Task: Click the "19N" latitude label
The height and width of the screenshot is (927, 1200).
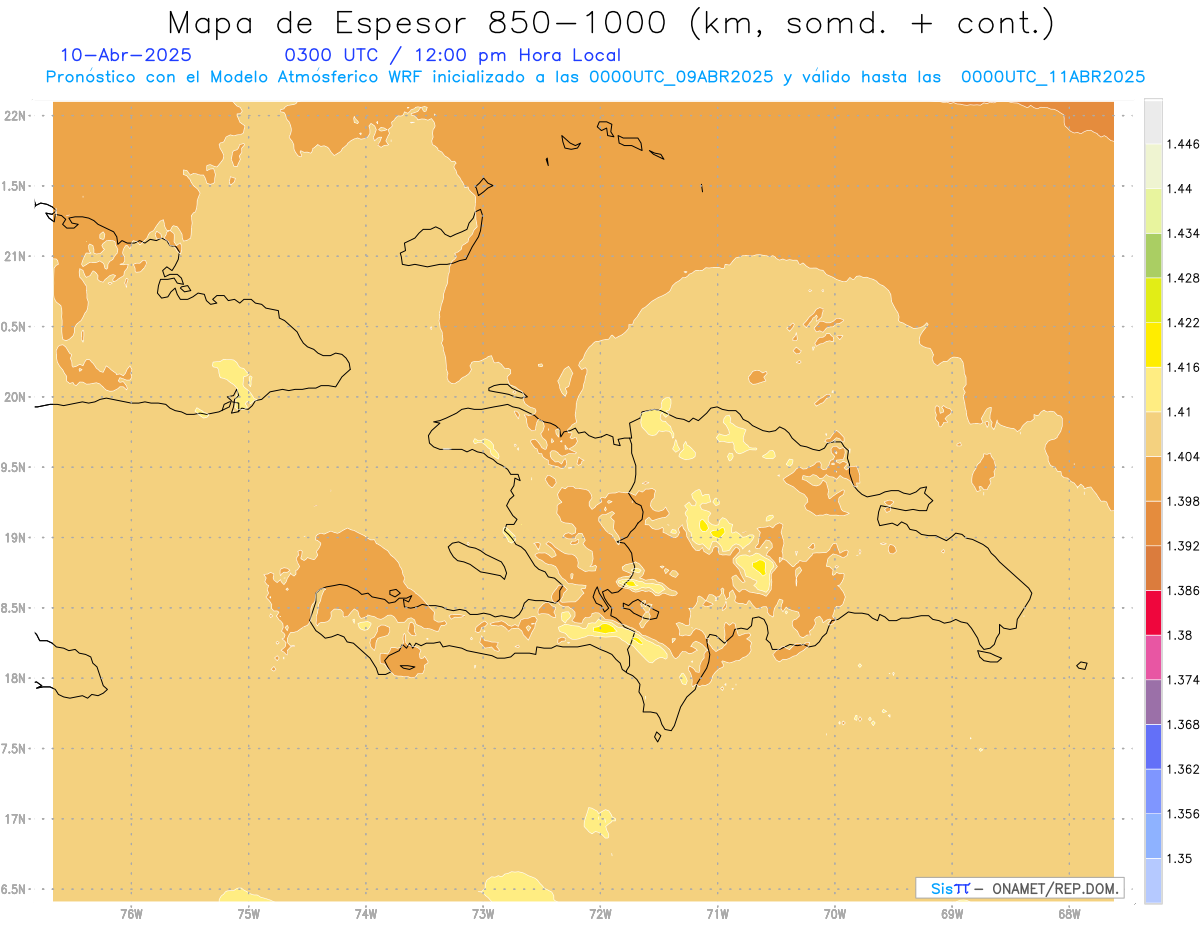Action: tap(17, 537)
